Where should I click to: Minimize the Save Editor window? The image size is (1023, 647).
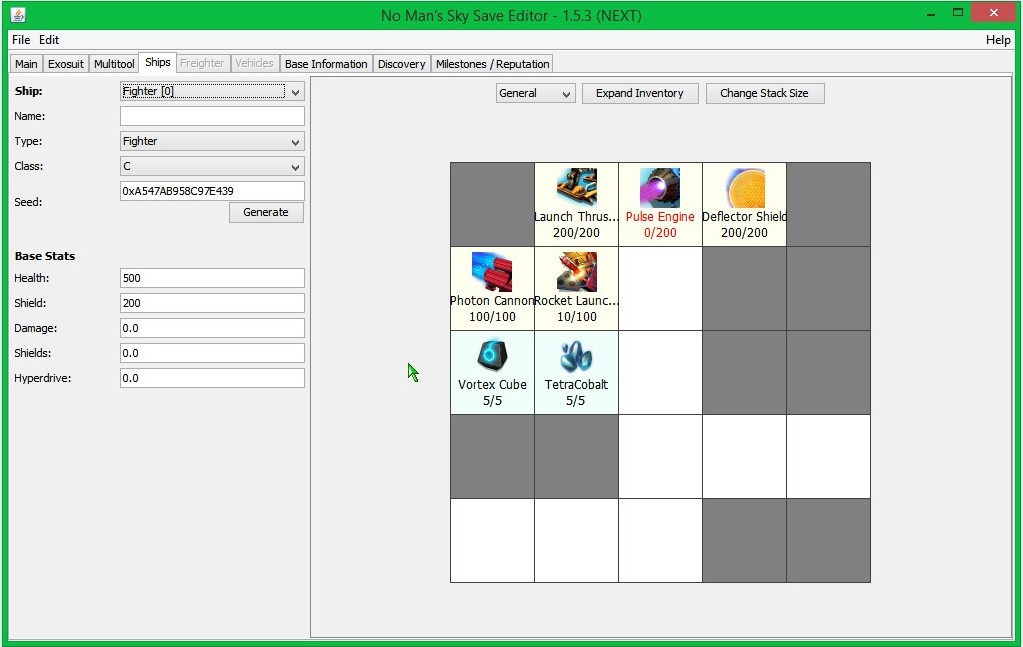931,13
